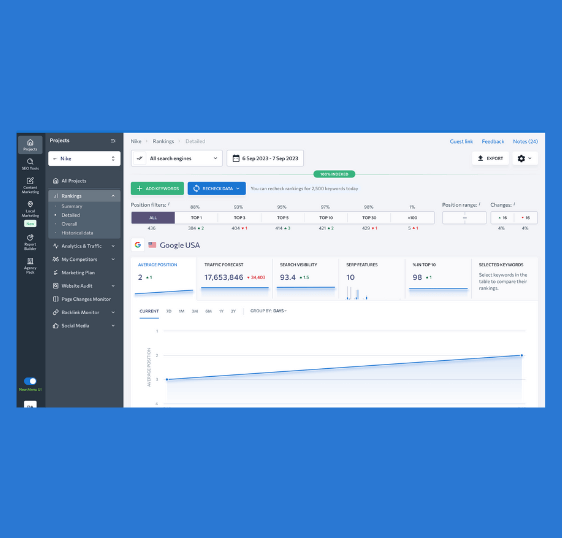Open Content Marketing section icon
Image resolution: width=562 pixels, height=538 pixels.
tap(30, 185)
